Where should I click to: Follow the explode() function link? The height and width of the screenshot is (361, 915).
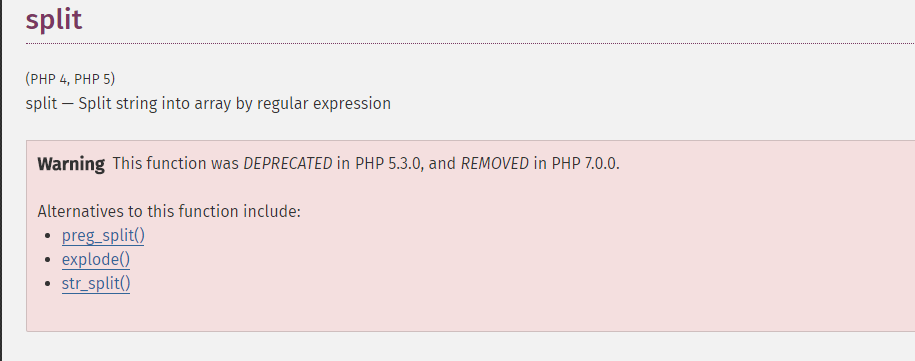96,260
